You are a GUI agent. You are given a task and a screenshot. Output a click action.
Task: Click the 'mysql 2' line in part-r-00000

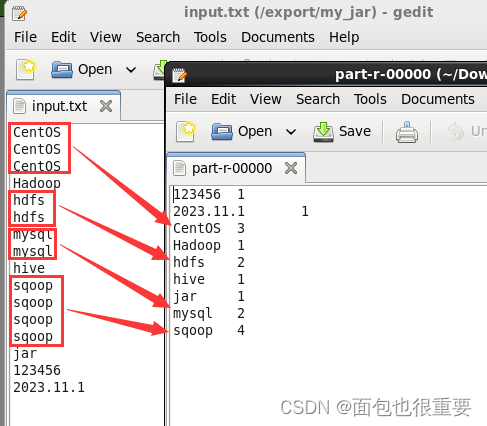click(x=209, y=313)
